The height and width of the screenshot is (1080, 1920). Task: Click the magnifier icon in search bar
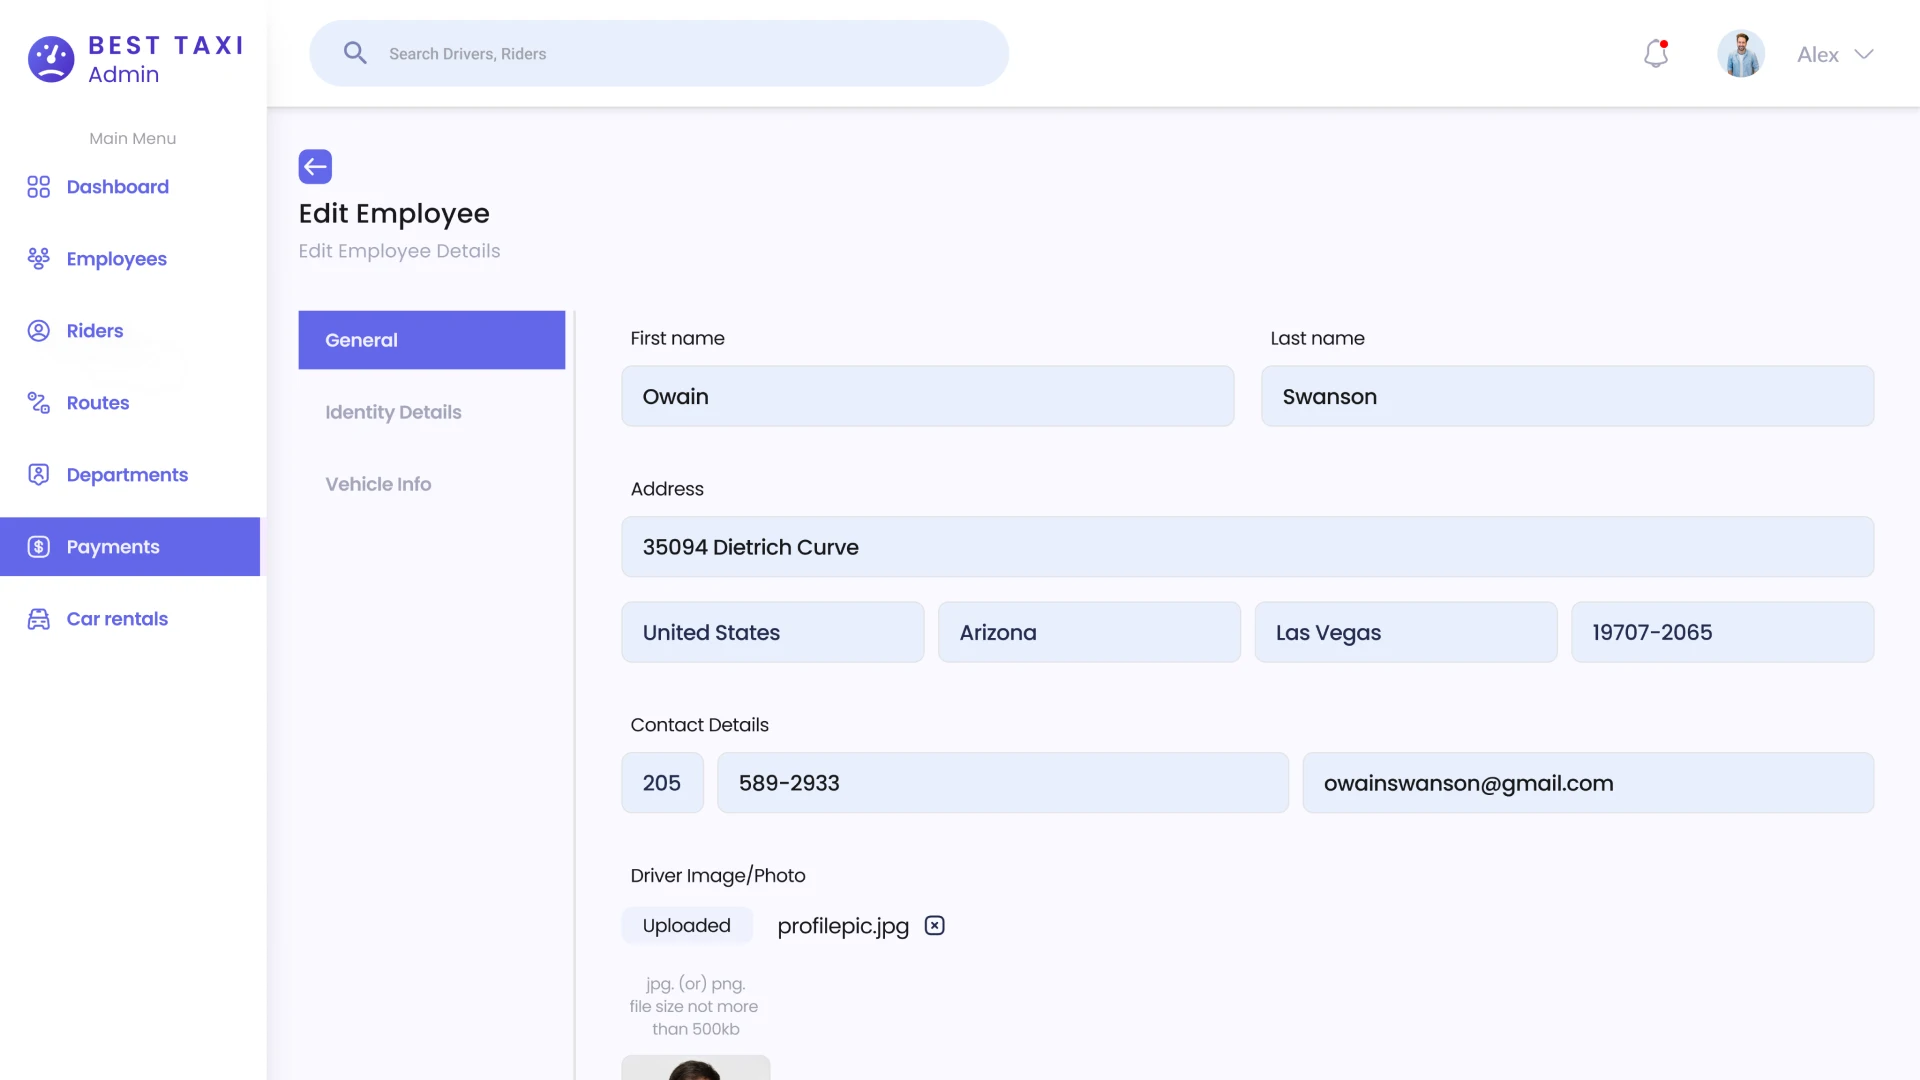[355, 53]
